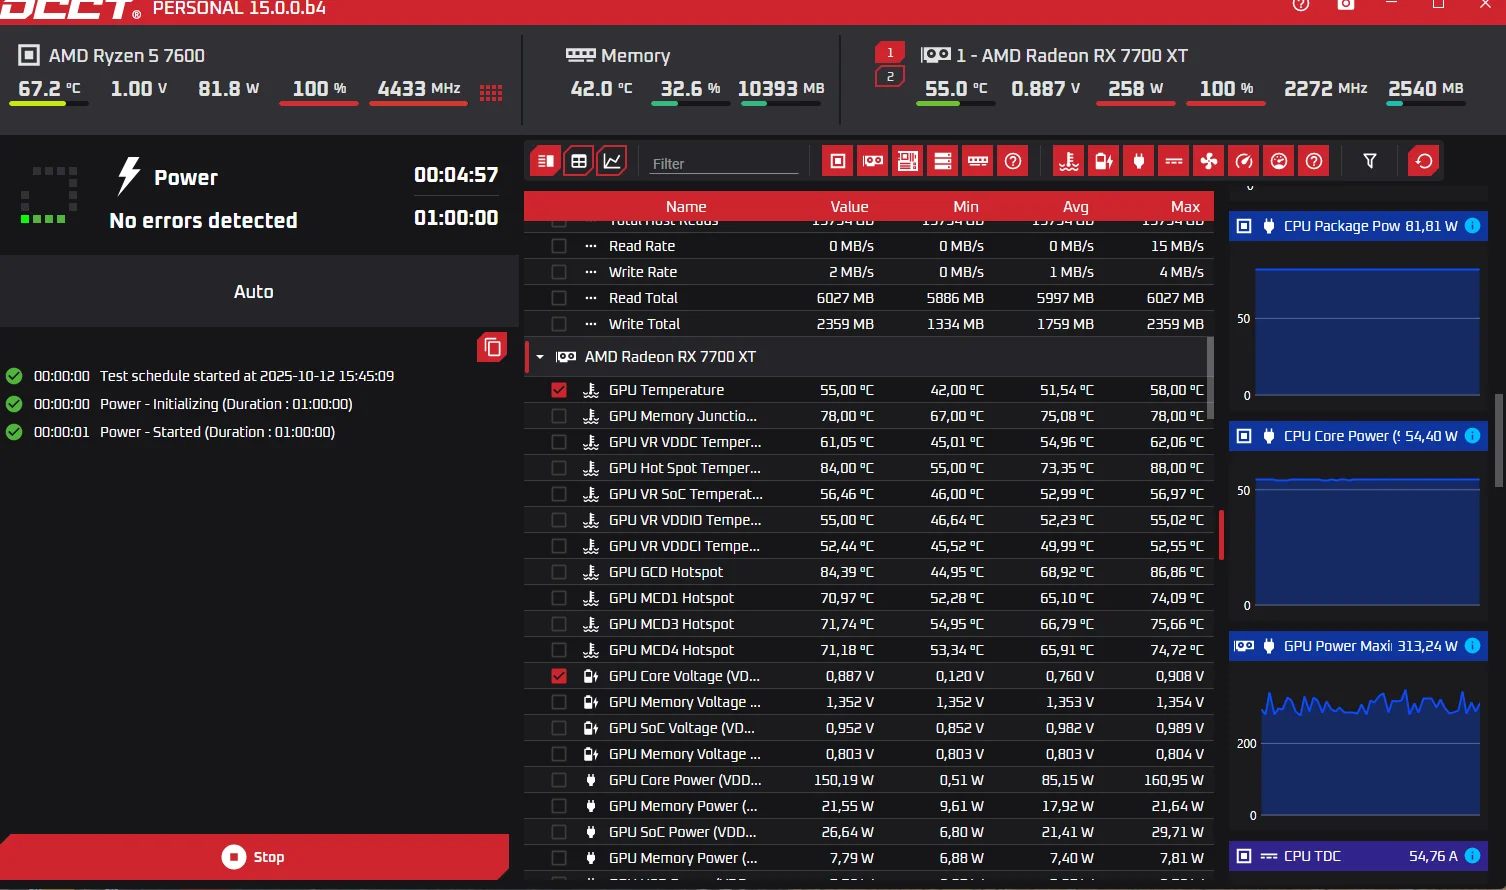The width and height of the screenshot is (1506, 890).
Task: Check the GPU Hot Spot Temperature checkbox
Action: coord(559,468)
